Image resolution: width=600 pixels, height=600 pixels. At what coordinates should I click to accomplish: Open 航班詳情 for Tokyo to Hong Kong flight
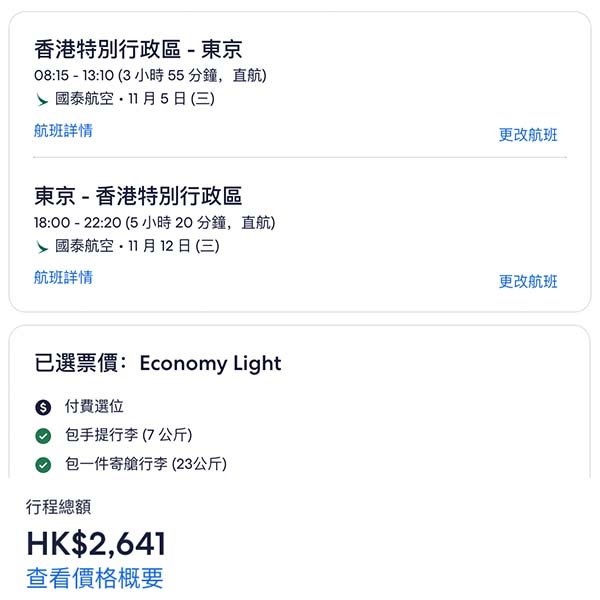tap(64, 277)
